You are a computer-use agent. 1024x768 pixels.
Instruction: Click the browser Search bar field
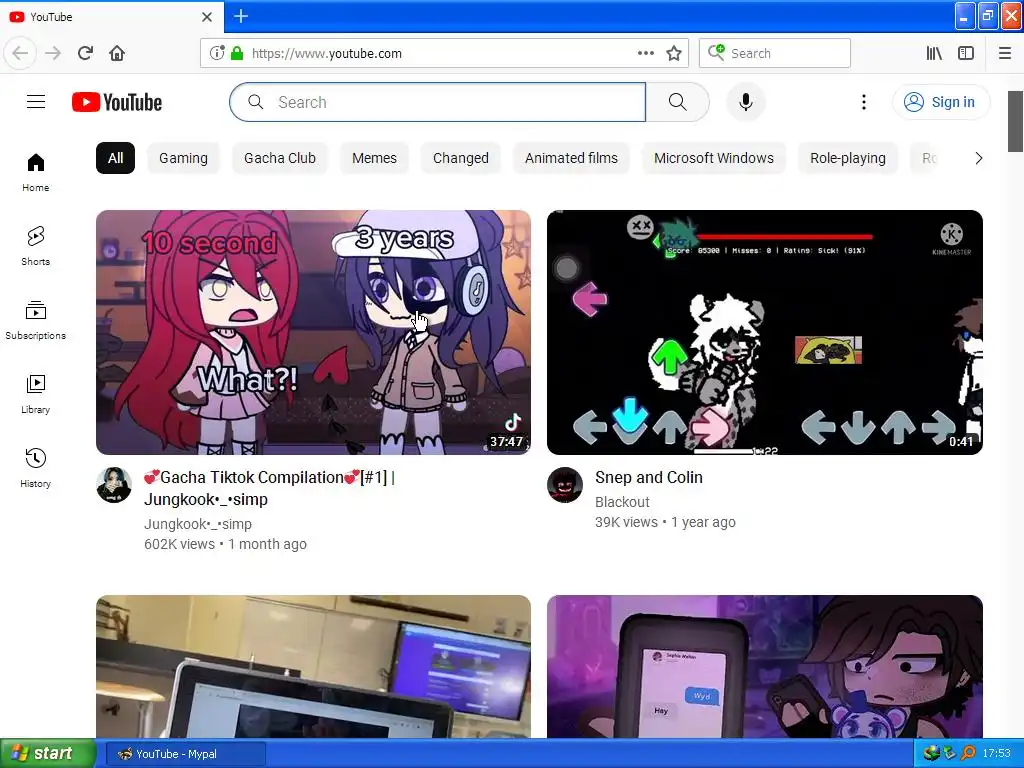(775, 53)
